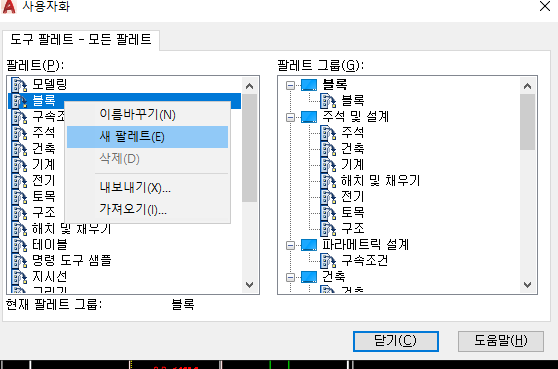The width and height of the screenshot is (558, 369).
Task: Click the palette icon next to 건축 in left list
Action: 19,149
